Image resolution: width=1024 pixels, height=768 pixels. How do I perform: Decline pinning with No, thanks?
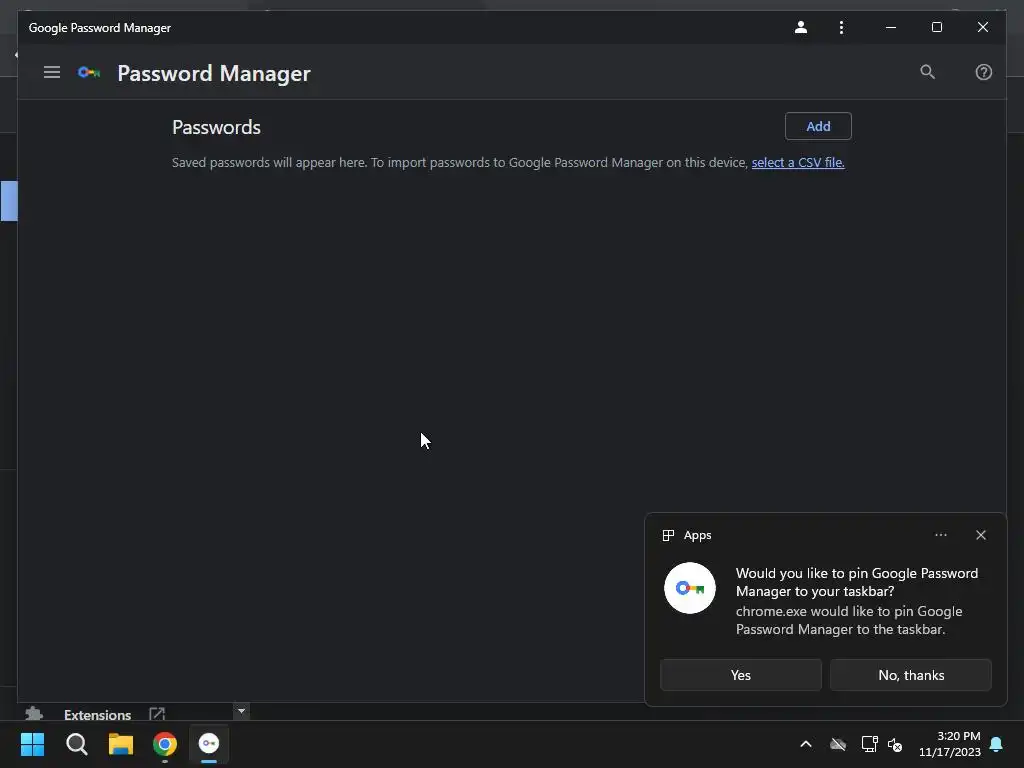[910, 675]
